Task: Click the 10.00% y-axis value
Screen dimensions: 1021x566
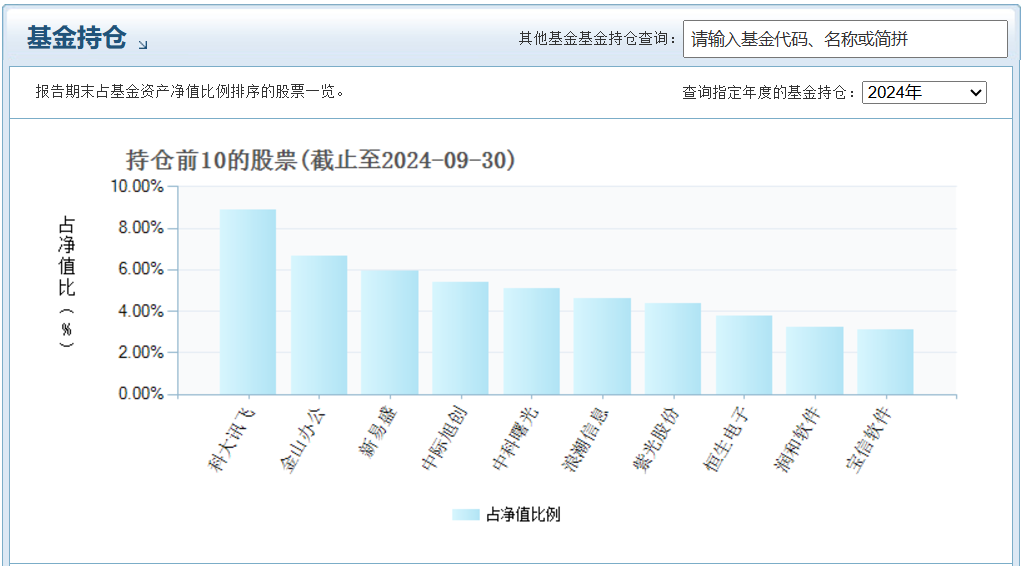Action: [x=137, y=186]
